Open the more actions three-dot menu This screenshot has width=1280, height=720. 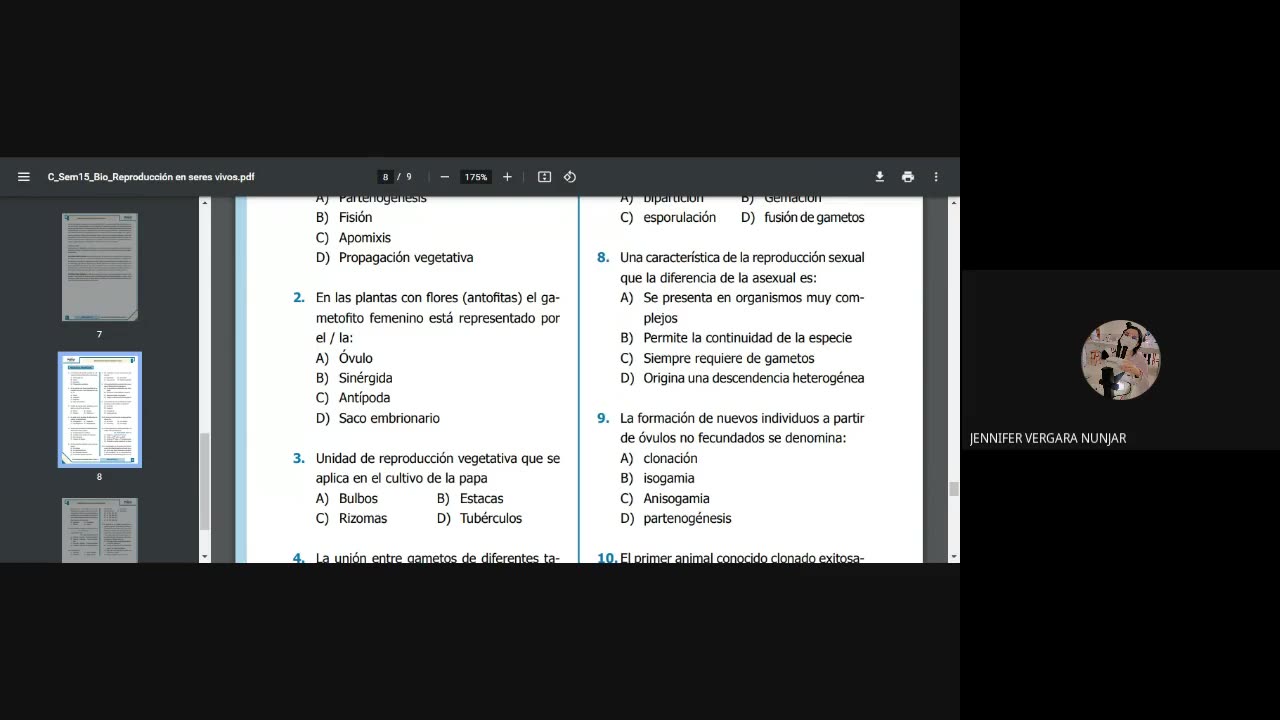click(936, 177)
